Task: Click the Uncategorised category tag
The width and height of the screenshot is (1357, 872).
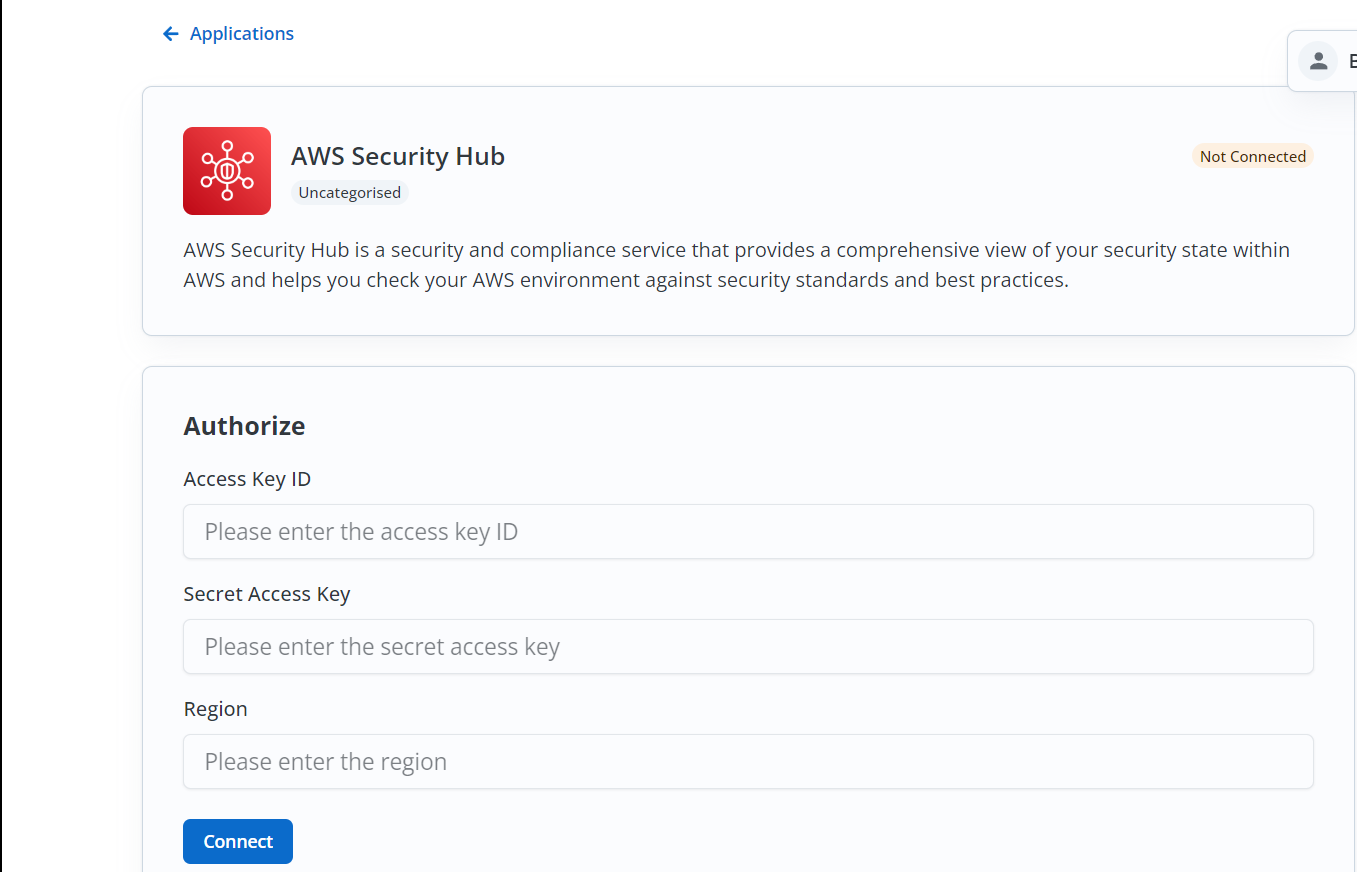Action: 349,193
